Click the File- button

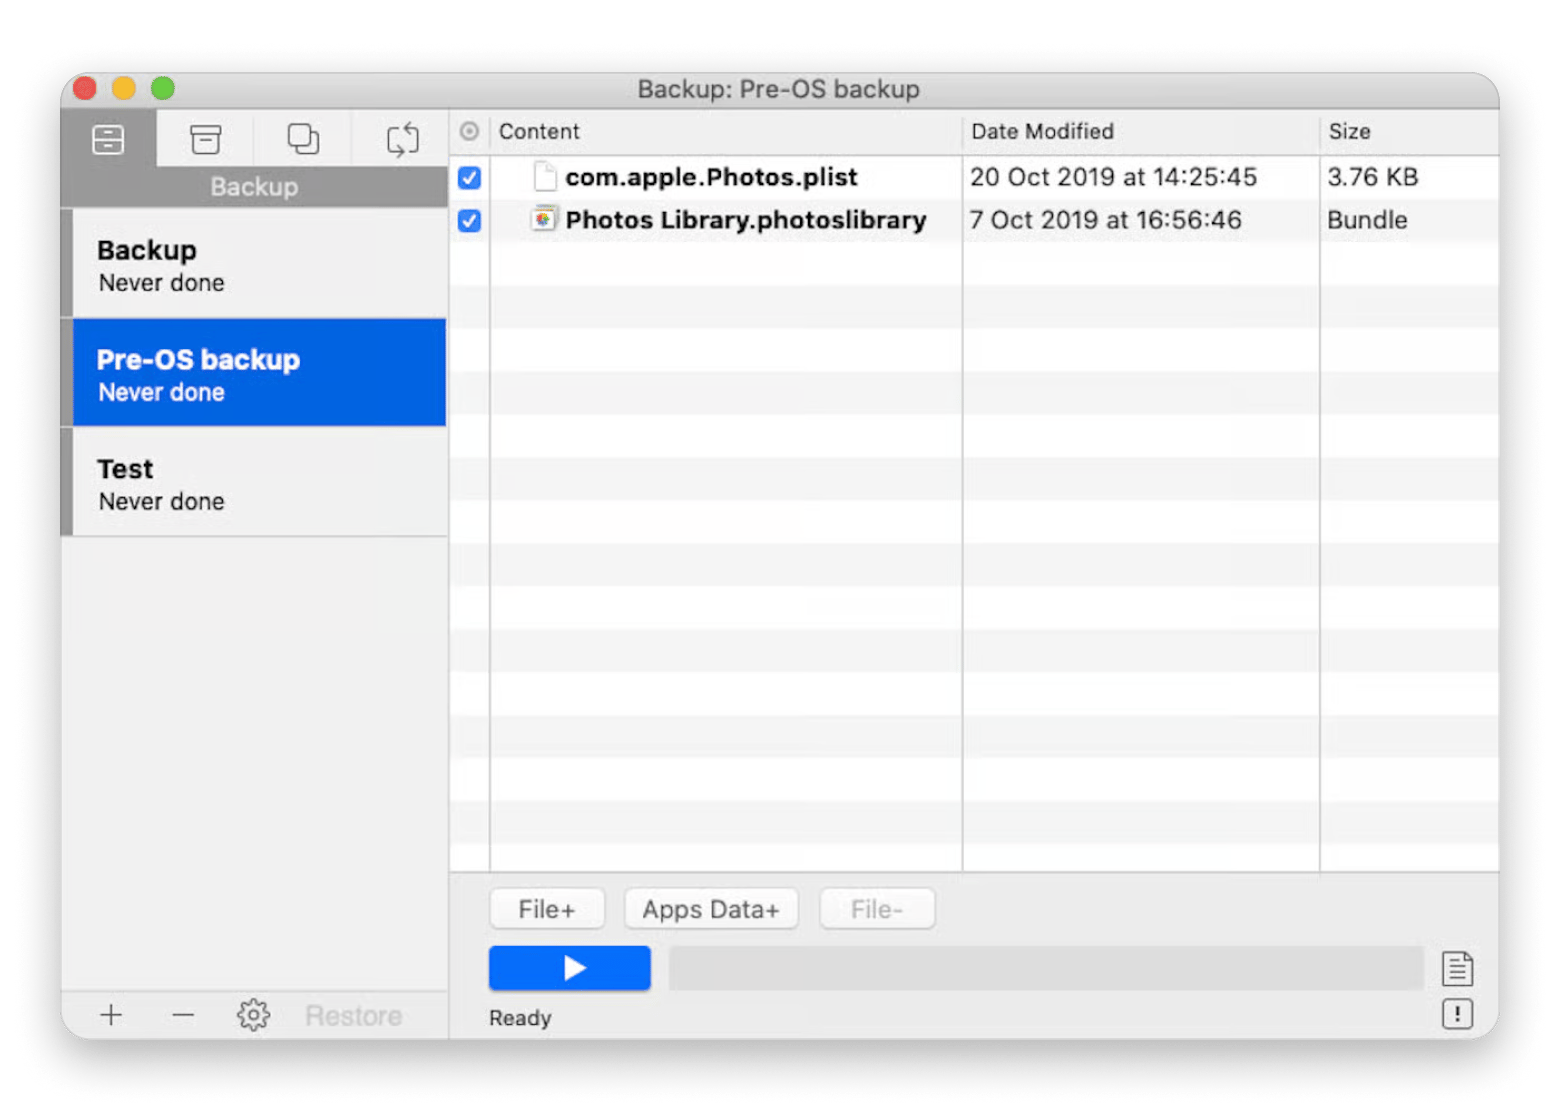(877, 909)
